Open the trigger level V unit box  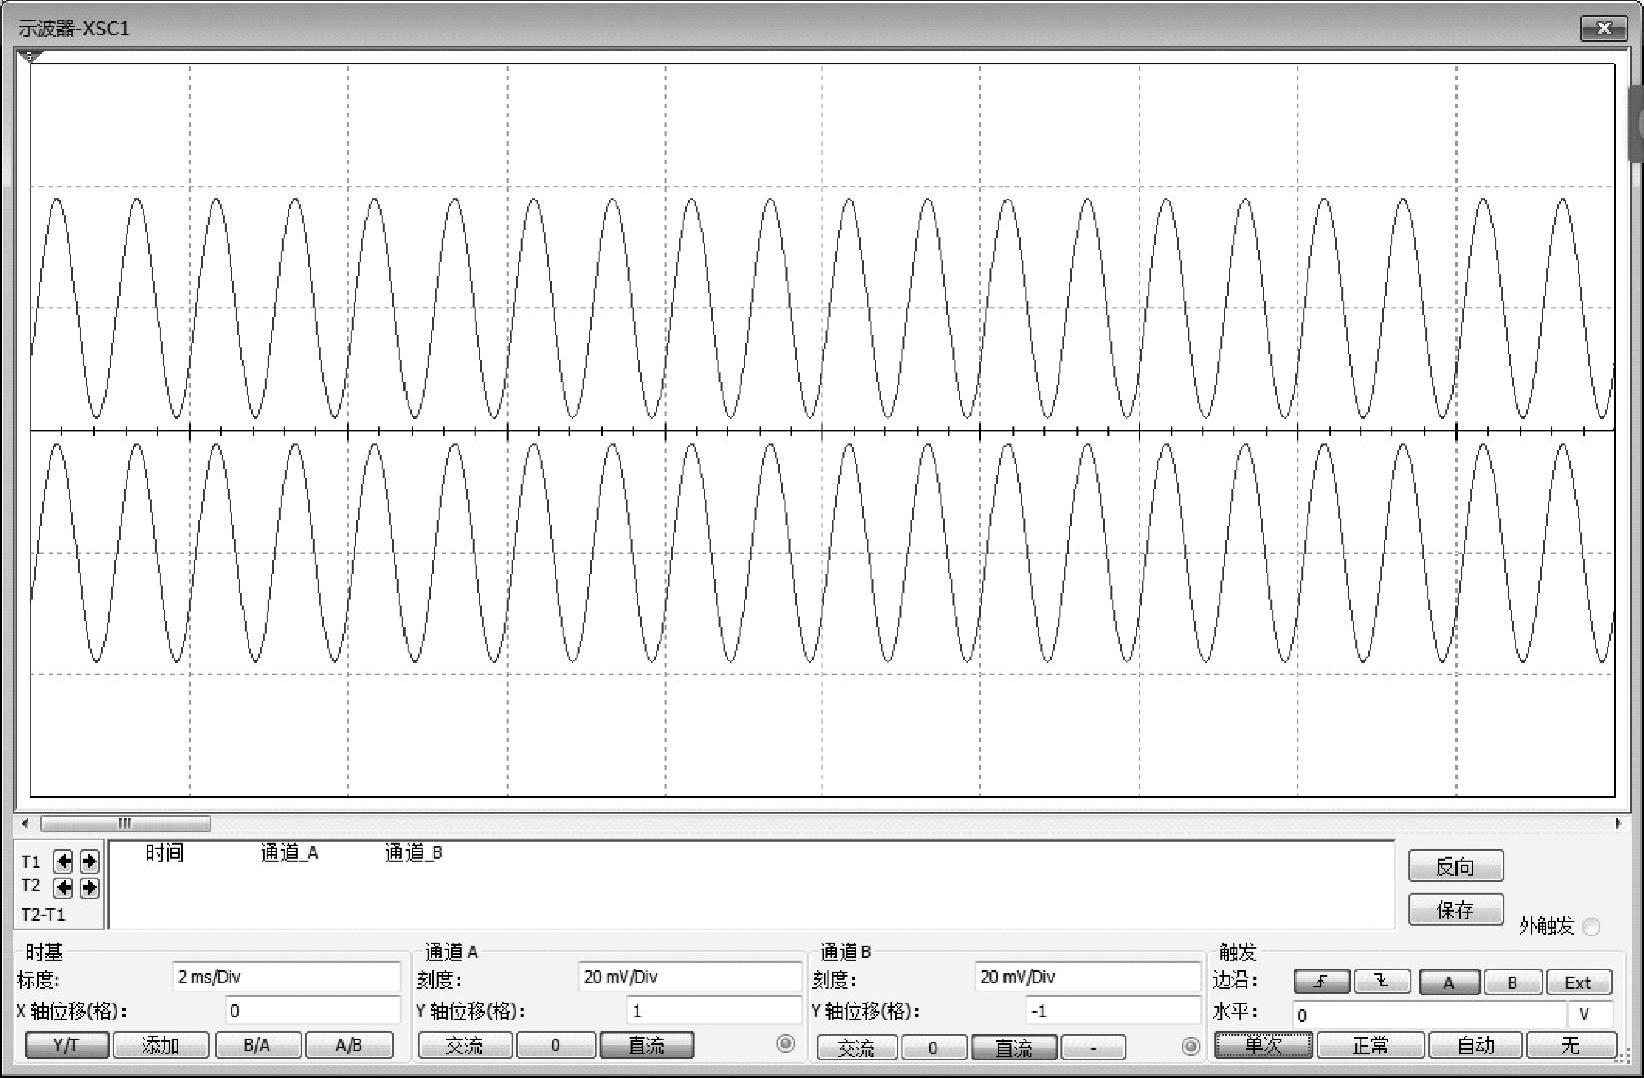click(1590, 1014)
